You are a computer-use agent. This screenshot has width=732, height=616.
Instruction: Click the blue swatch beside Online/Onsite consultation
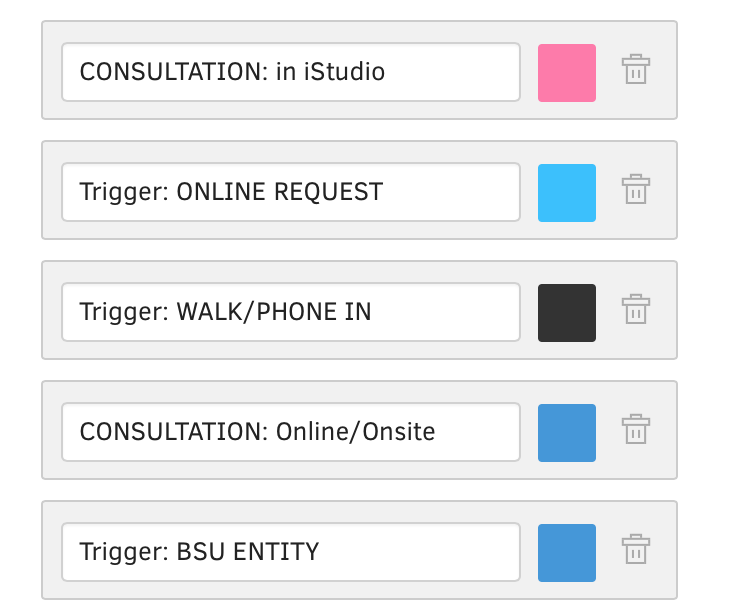click(x=567, y=432)
